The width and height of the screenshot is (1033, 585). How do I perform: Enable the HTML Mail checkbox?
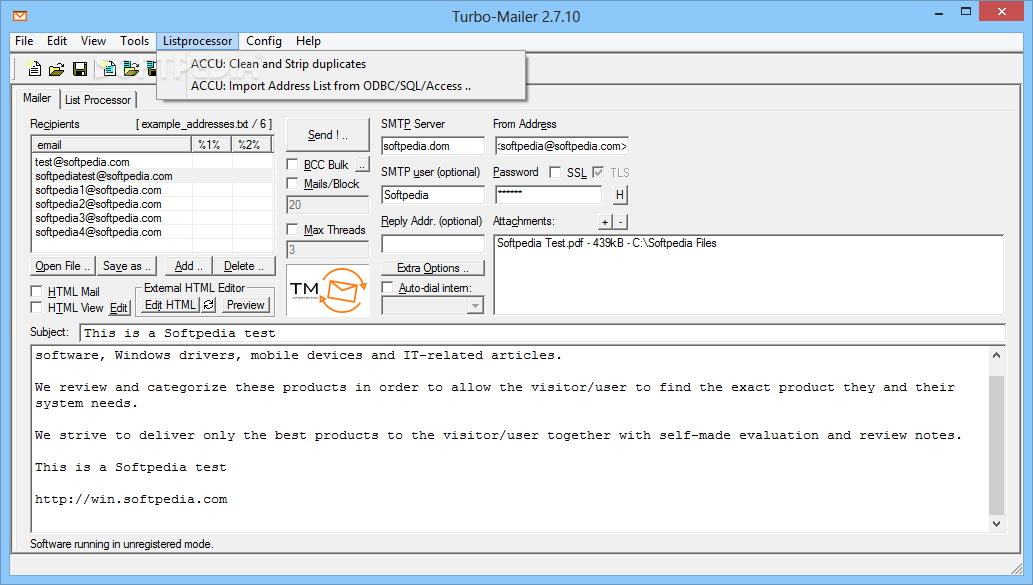click(x=37, y=291)
